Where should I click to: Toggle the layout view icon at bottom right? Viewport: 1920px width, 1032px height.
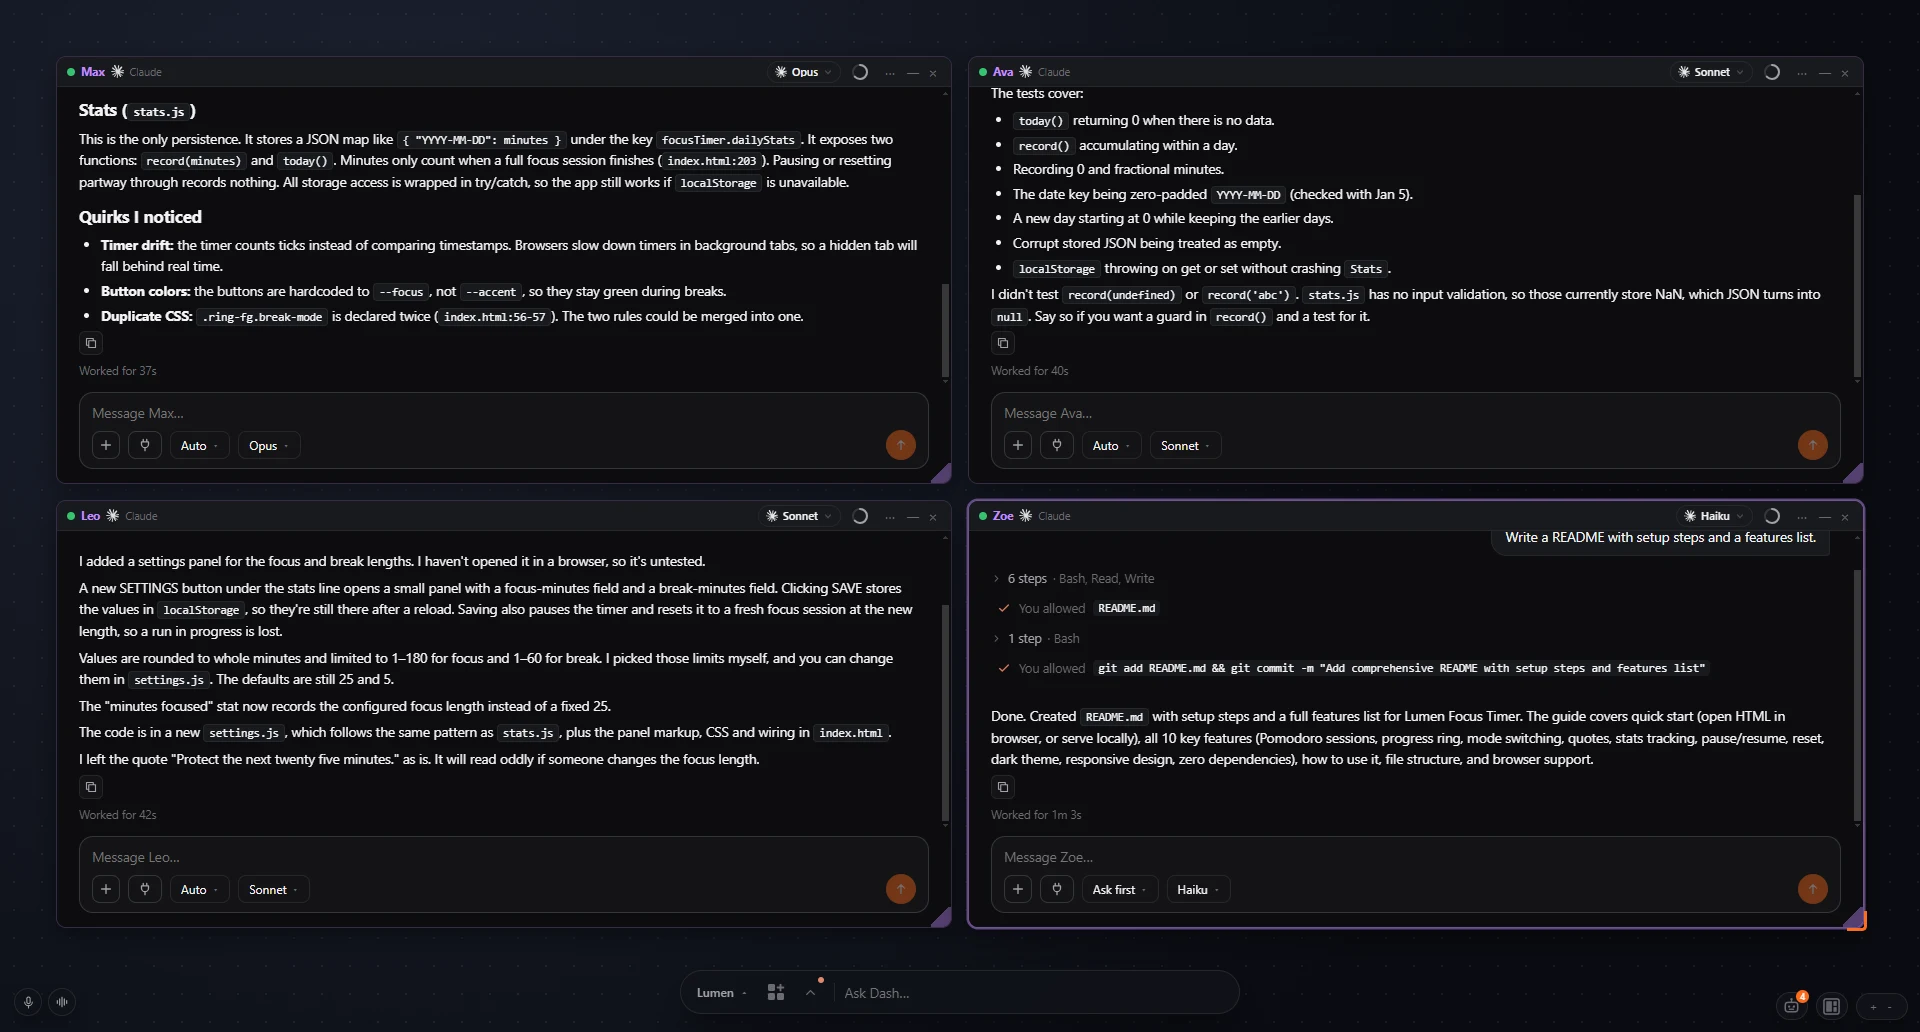(x=1832, y=1006)
